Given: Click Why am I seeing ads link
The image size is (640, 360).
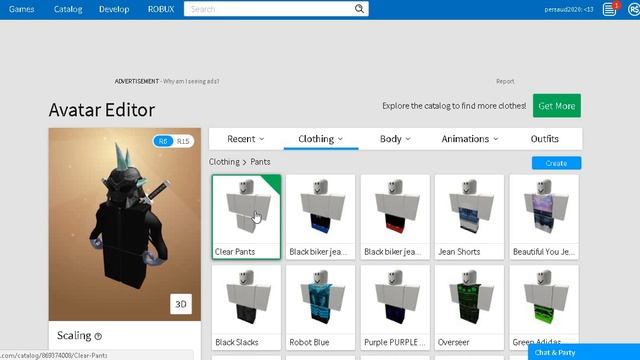Looking at the screenshot, I should pyautogui.click(x=191, y=81).
